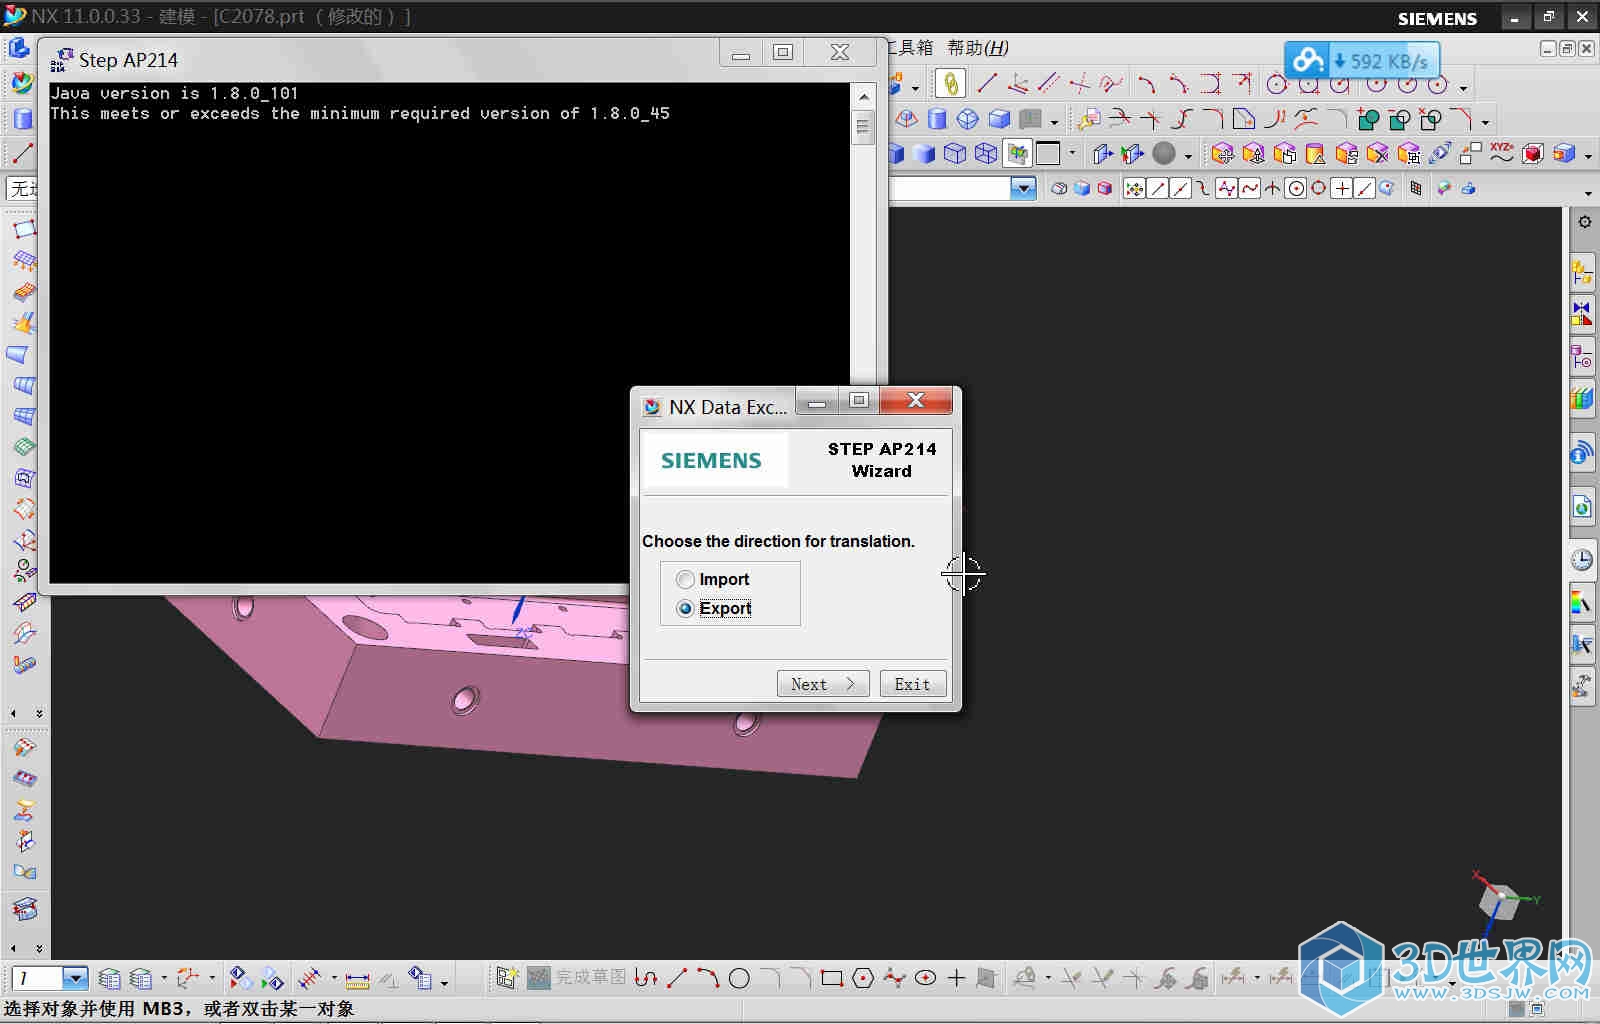Select the cylinder primitive icon

pos(937,120)
